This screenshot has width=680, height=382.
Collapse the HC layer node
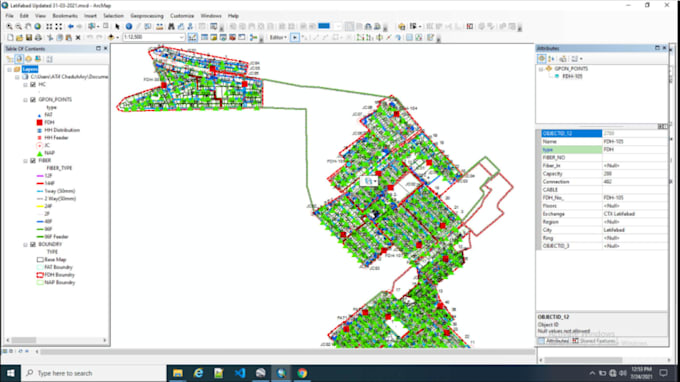pos(26,85)
